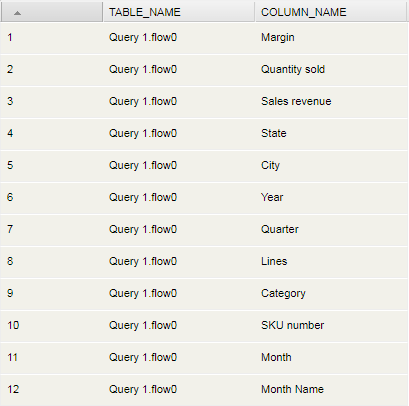Image resolution: width=409 pixels, height=406 pixels.
Task: Click row number 1
Action: (10, 37)
